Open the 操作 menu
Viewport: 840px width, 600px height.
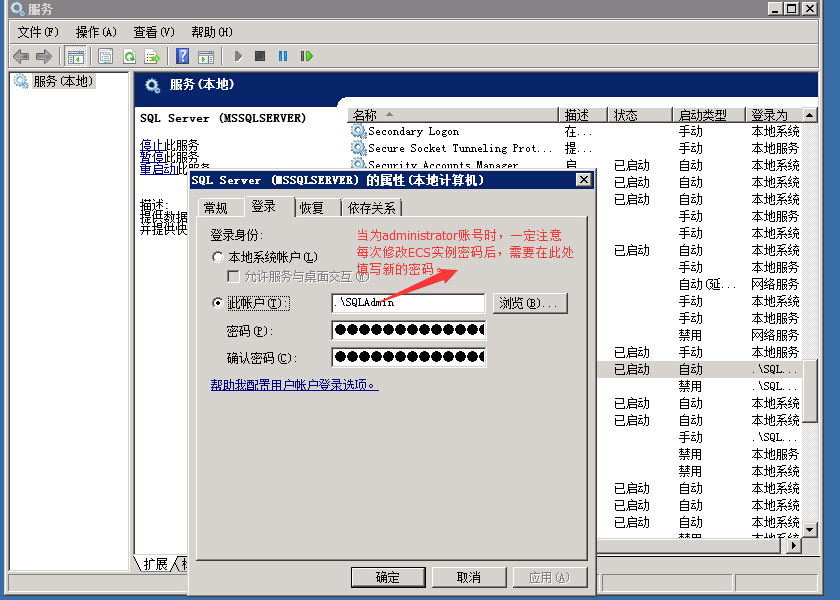coord(96,32)
